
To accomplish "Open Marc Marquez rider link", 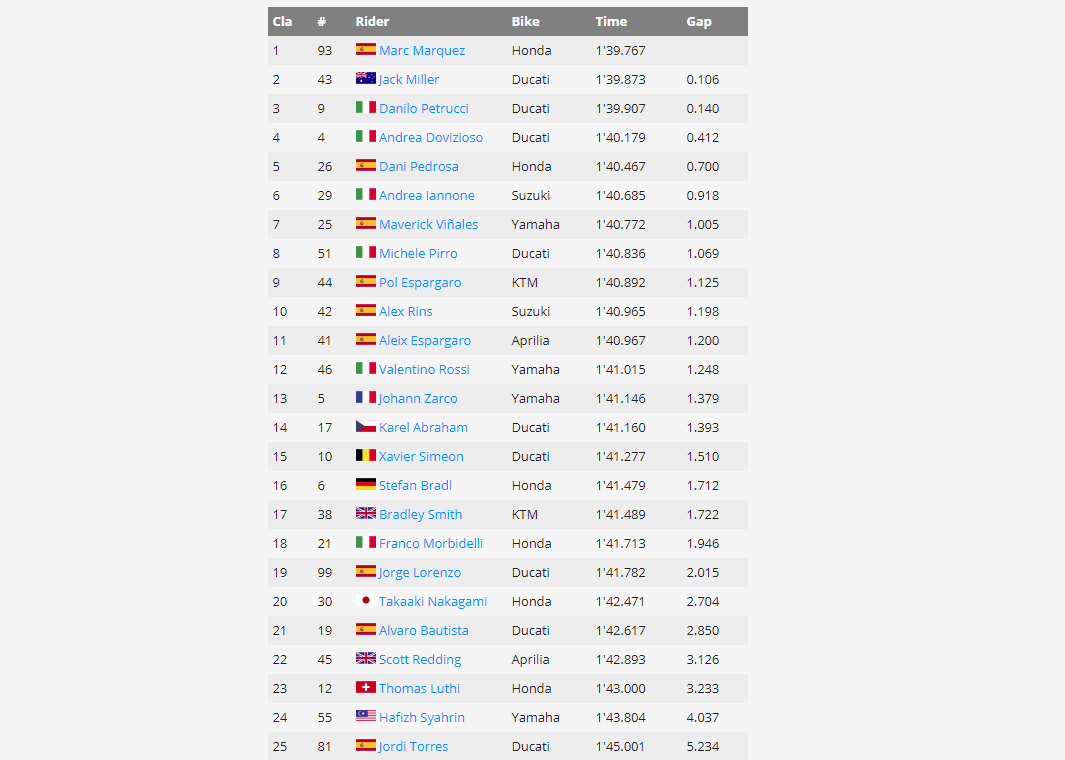I will pyautogui.click(x=422, y=50).
